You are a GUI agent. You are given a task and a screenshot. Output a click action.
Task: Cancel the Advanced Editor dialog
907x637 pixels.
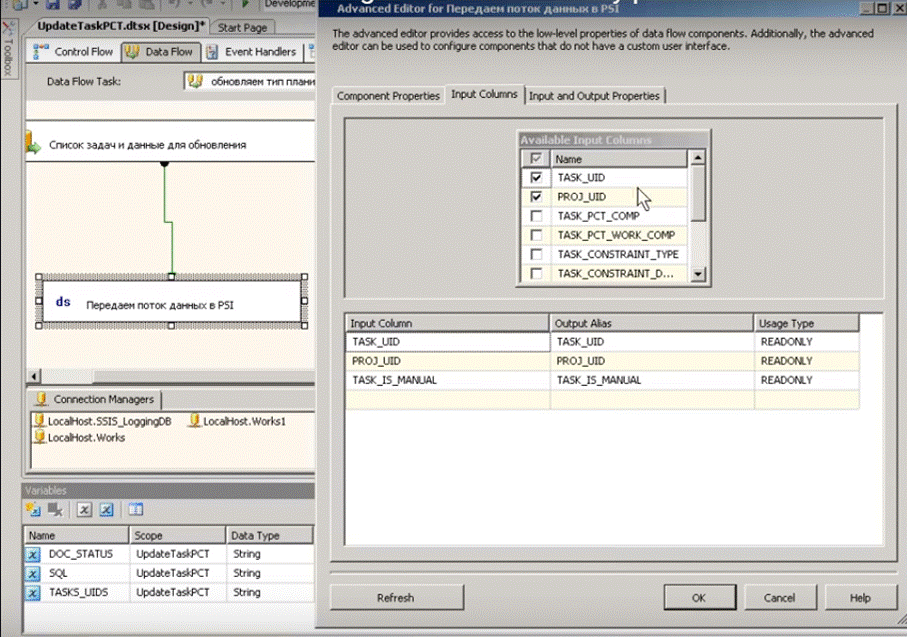[779, 598]
